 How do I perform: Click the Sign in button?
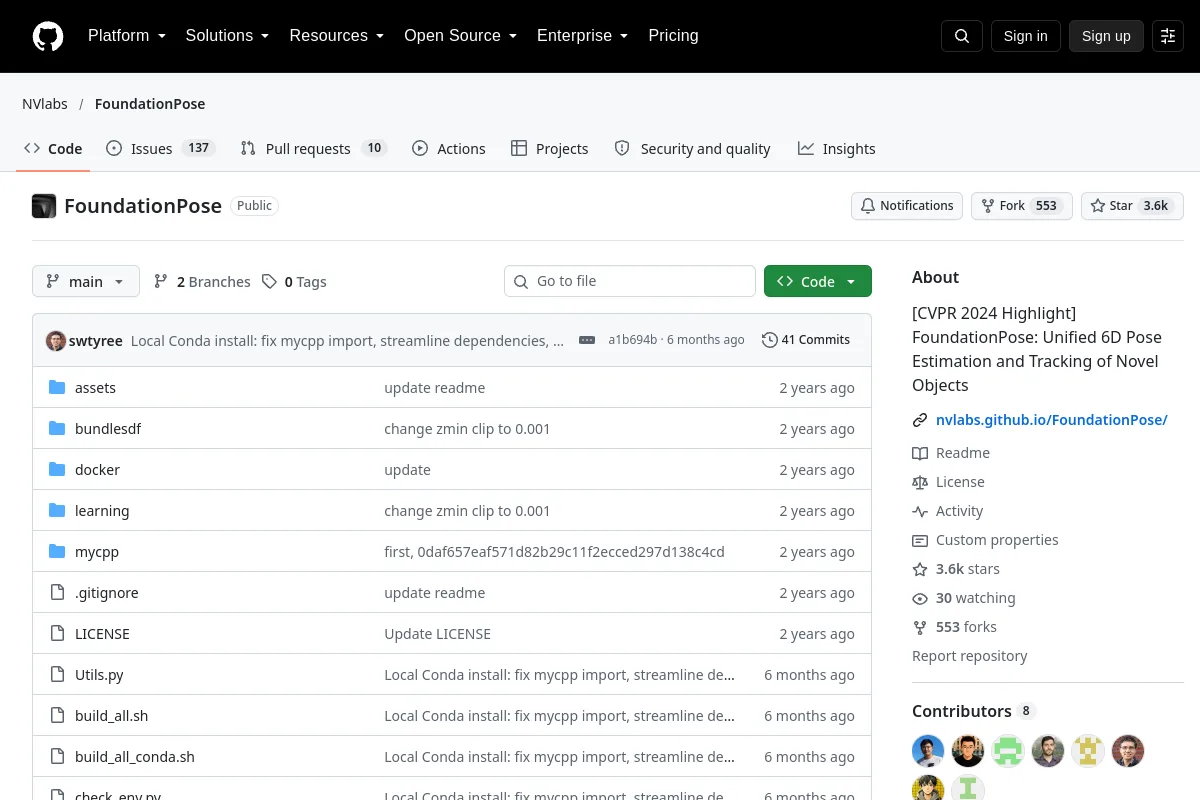pyautogui.click(x=1025, y=36)
